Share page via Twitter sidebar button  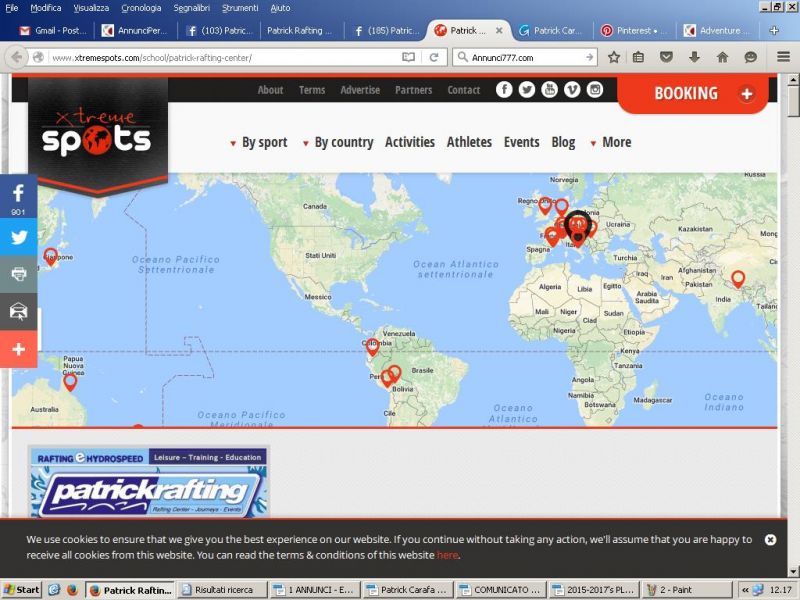[18, 237]
